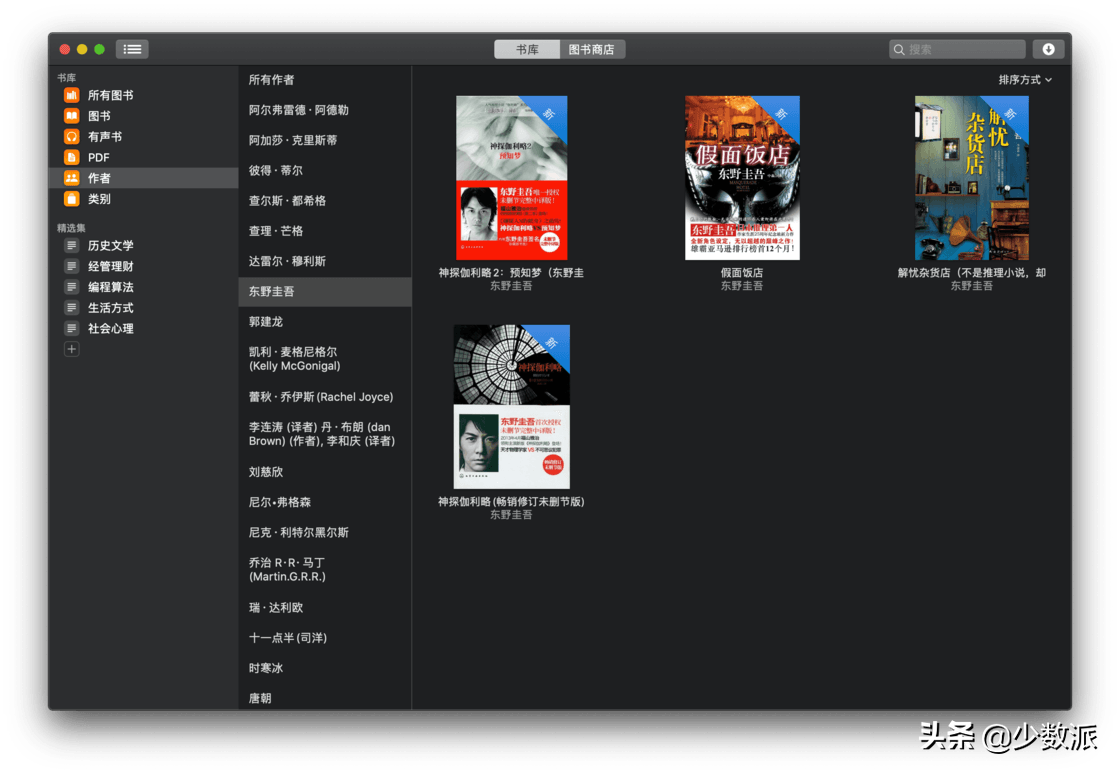Select the 图书 book icon
Image resolution: width=1120 pixels, height=774 pixels.
[x=71, y=116]
